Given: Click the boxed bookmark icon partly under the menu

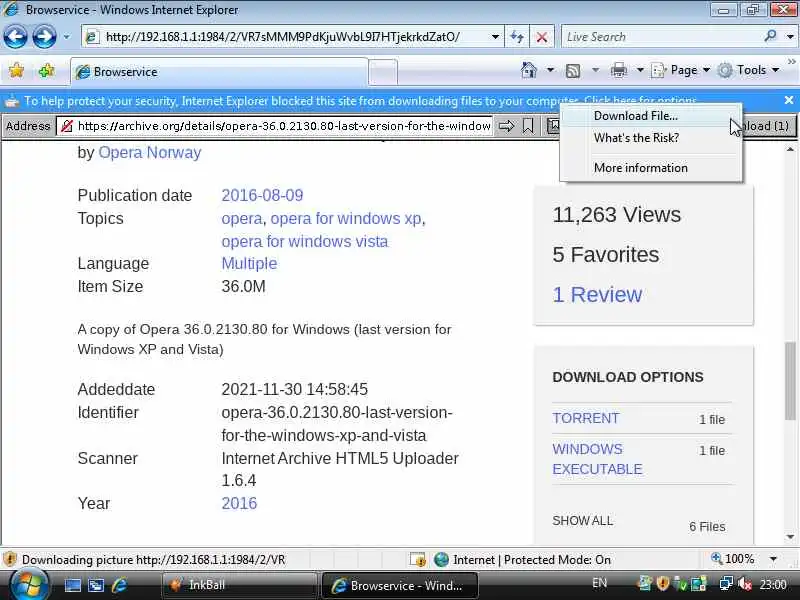Looking at the screenshot, I should (x=553, y=126).
